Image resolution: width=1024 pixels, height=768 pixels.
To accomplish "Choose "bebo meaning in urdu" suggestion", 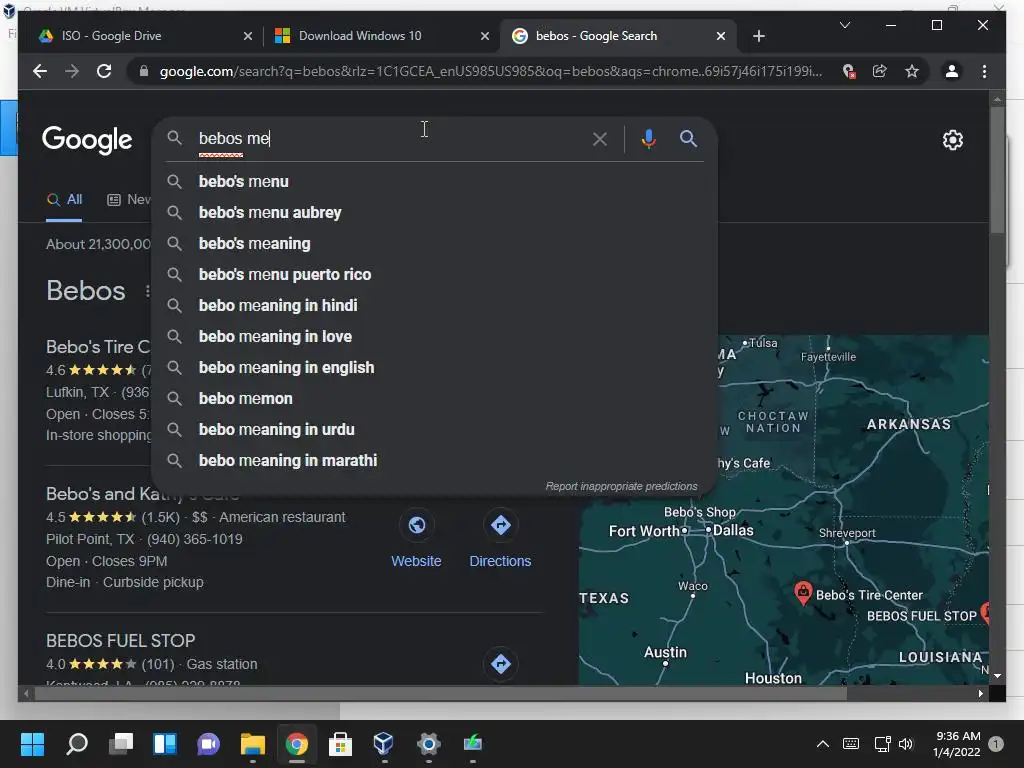I will point(434,430).
